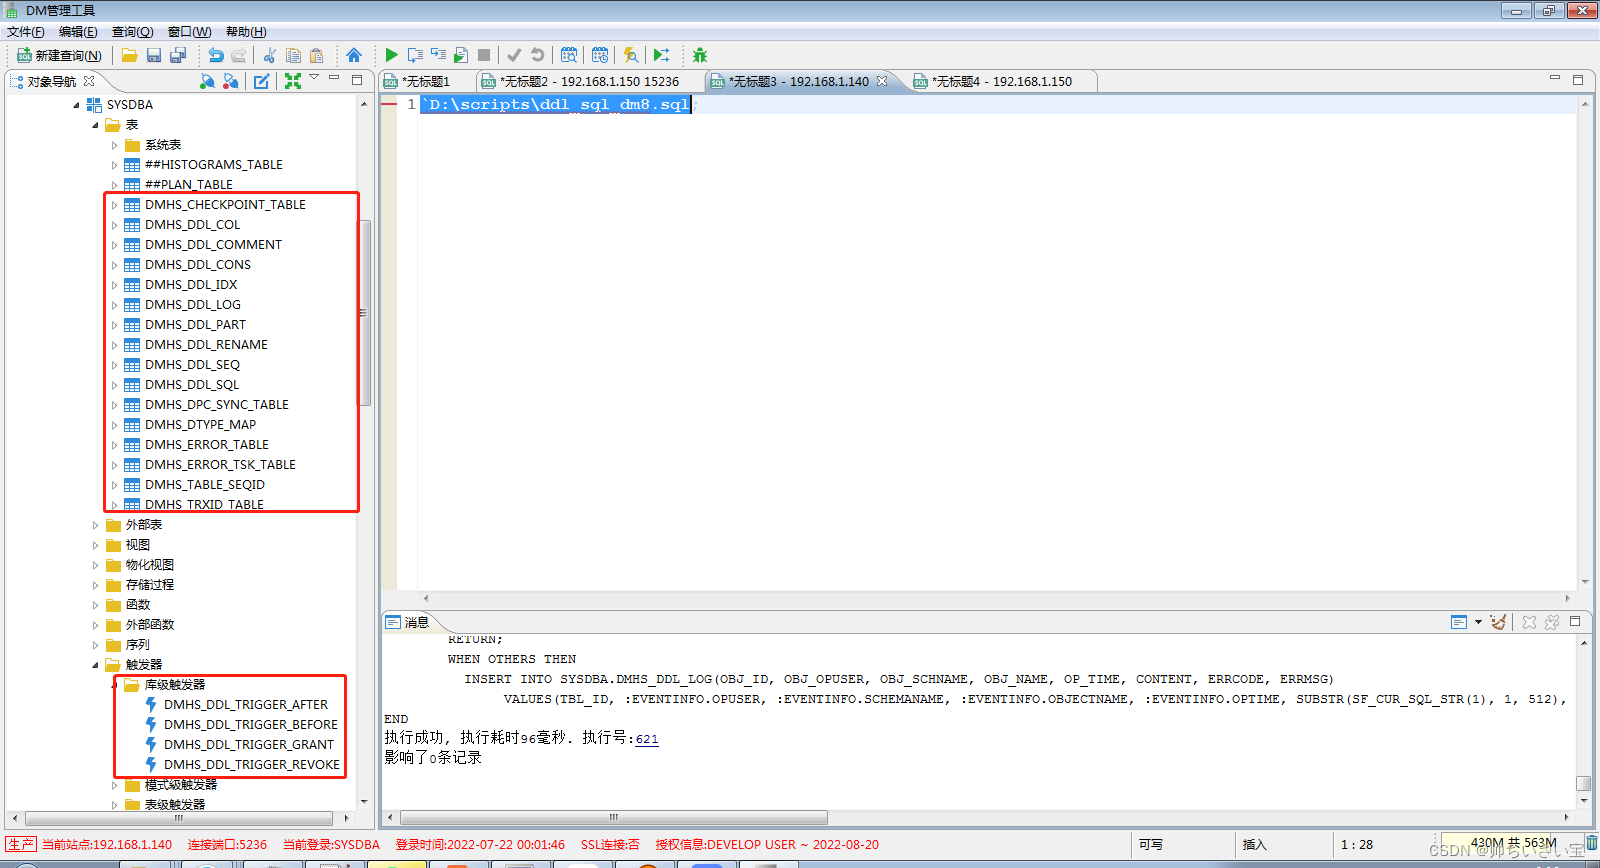Select the 消息 message tab
The height and width of the screenshot is (868, 1600).
click(x=408, y=622)
